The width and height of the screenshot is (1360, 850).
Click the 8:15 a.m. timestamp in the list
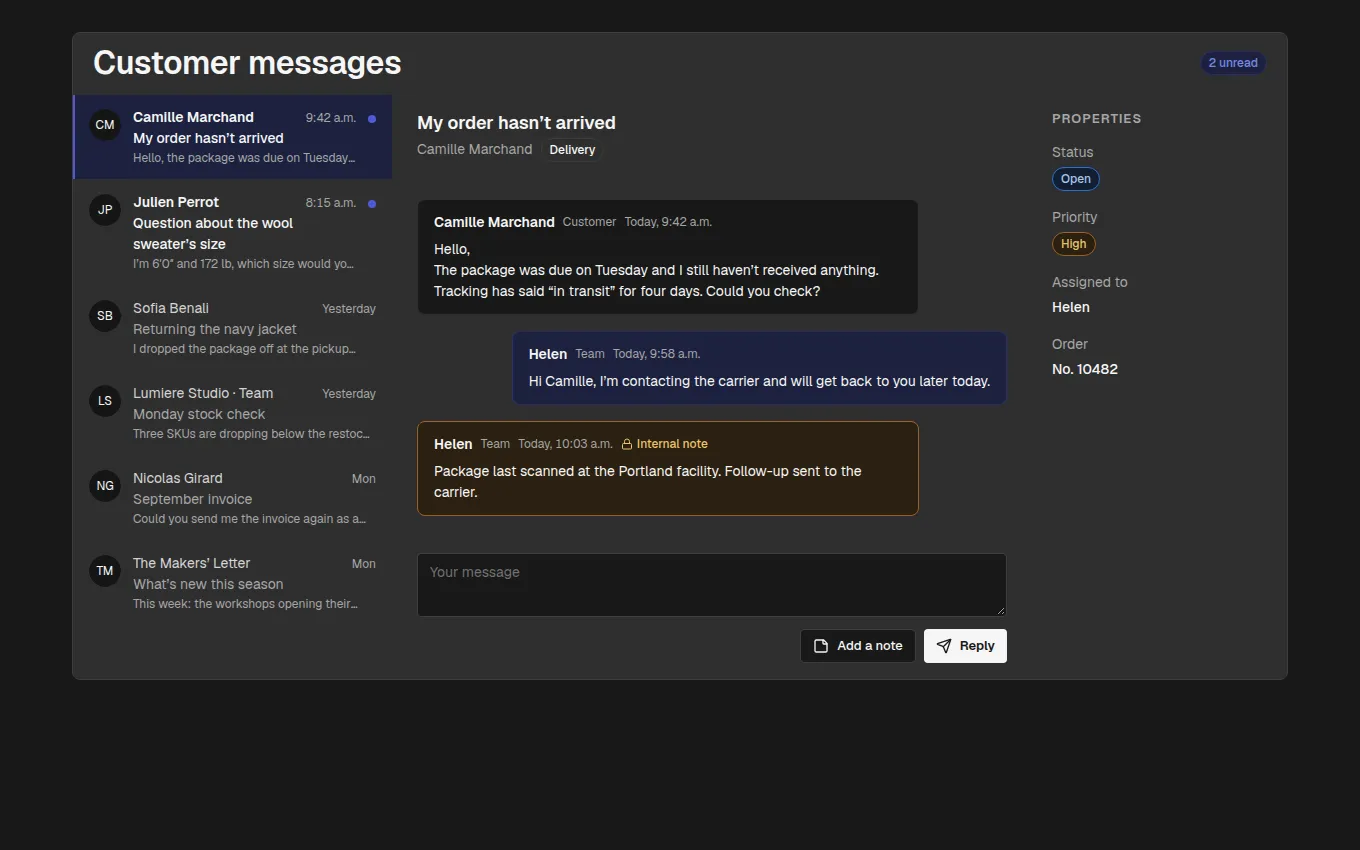(331, 203)
